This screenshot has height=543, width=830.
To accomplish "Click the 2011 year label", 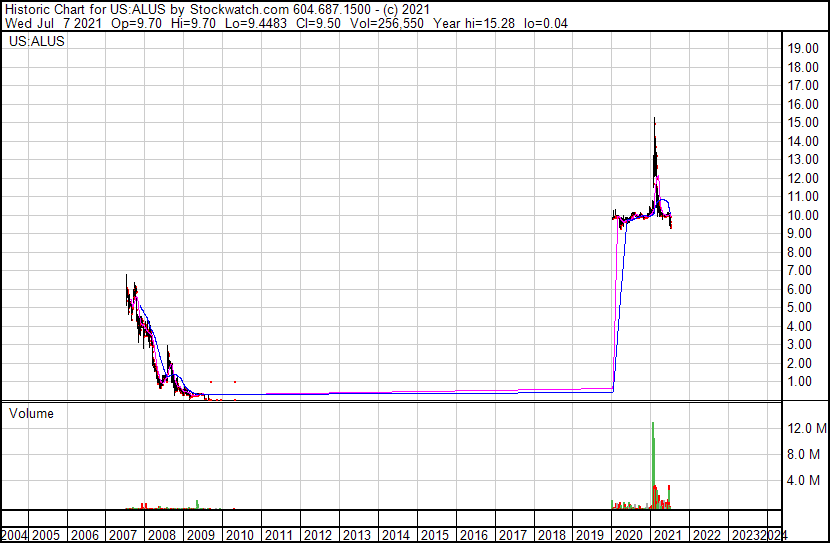I will coord(278,535).
